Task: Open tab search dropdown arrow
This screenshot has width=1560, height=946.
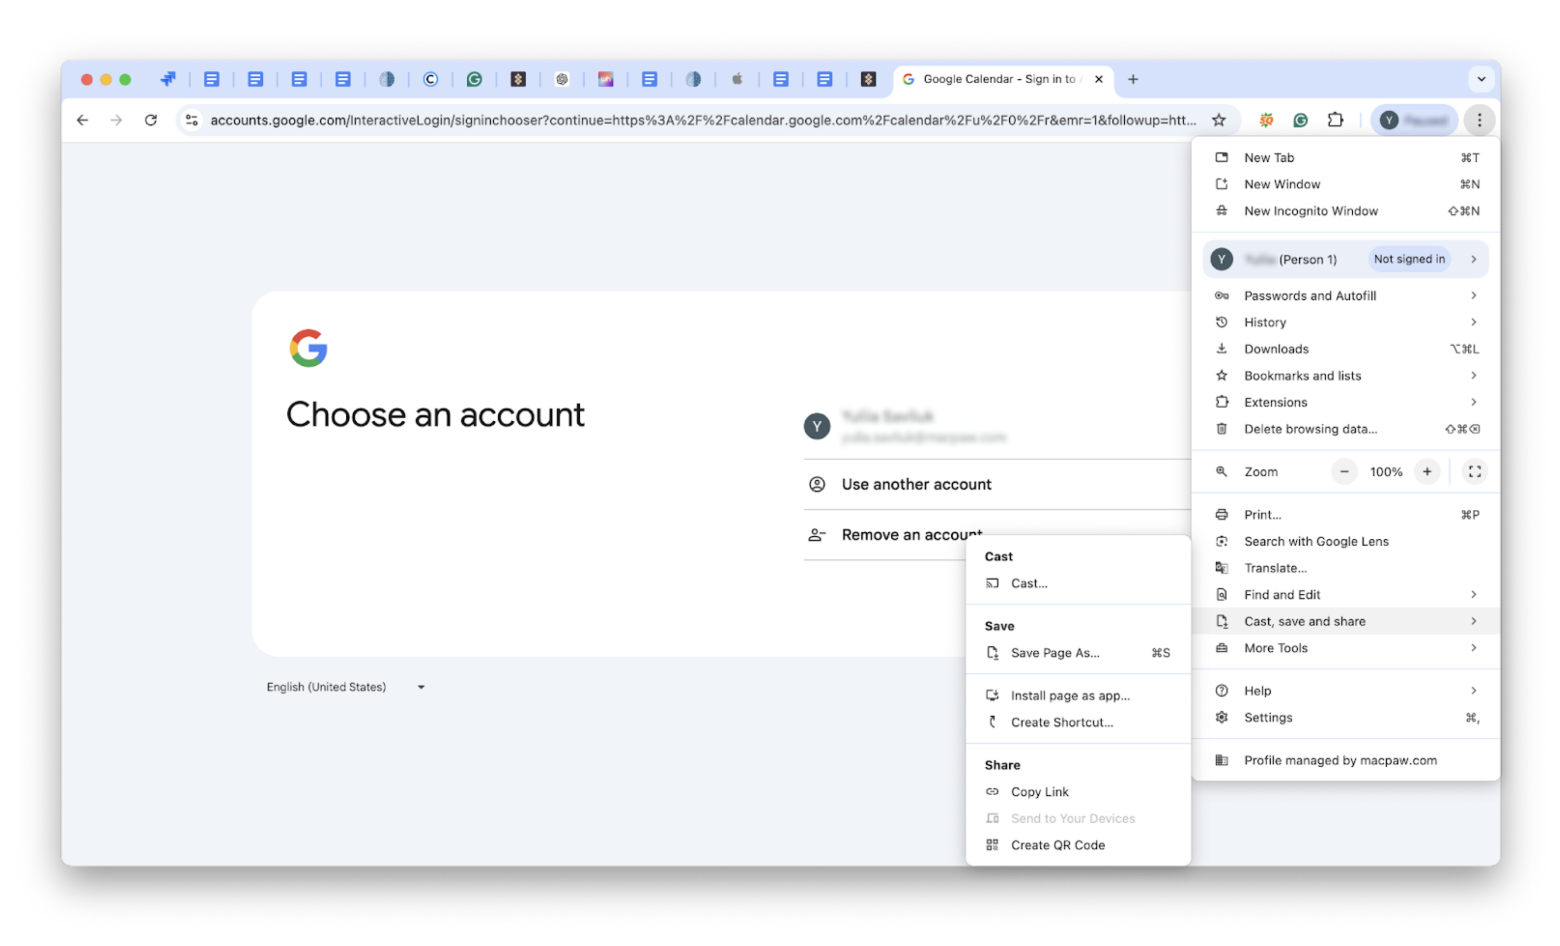Action: (x=1481, y=79)
